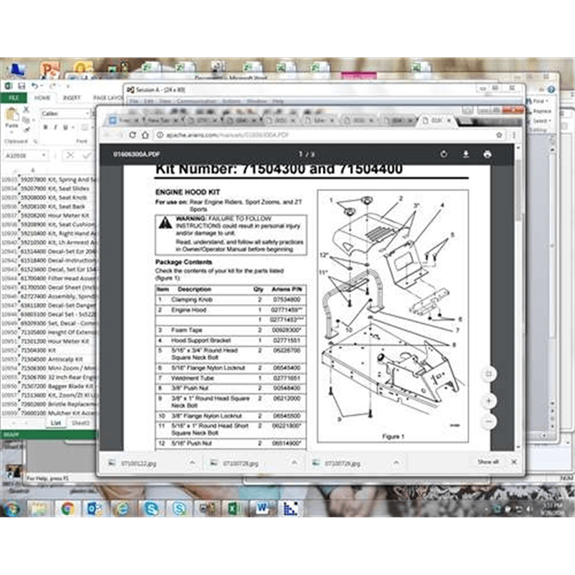
Task: Bookmark this page with the star icon
Action: coord(499,135)
